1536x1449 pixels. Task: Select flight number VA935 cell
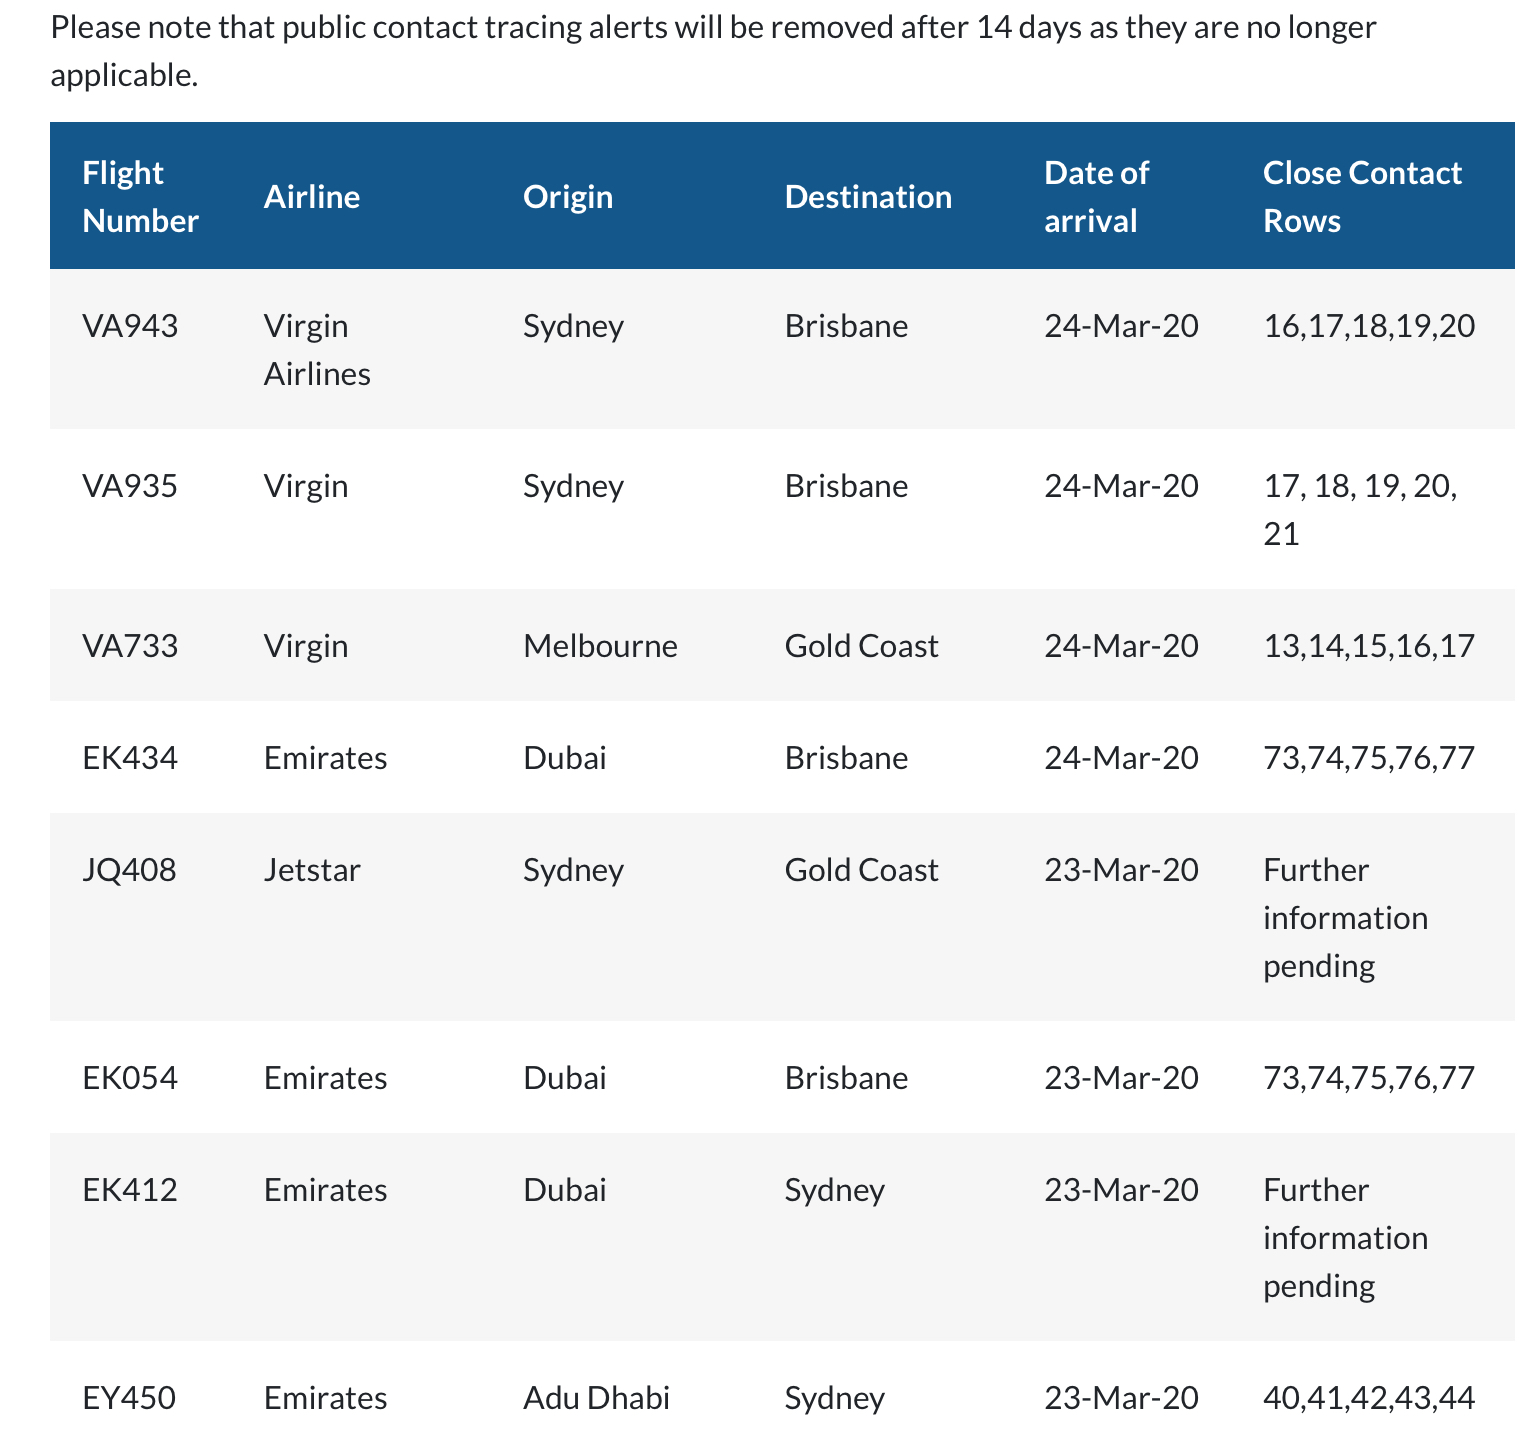tap(130, 486)
